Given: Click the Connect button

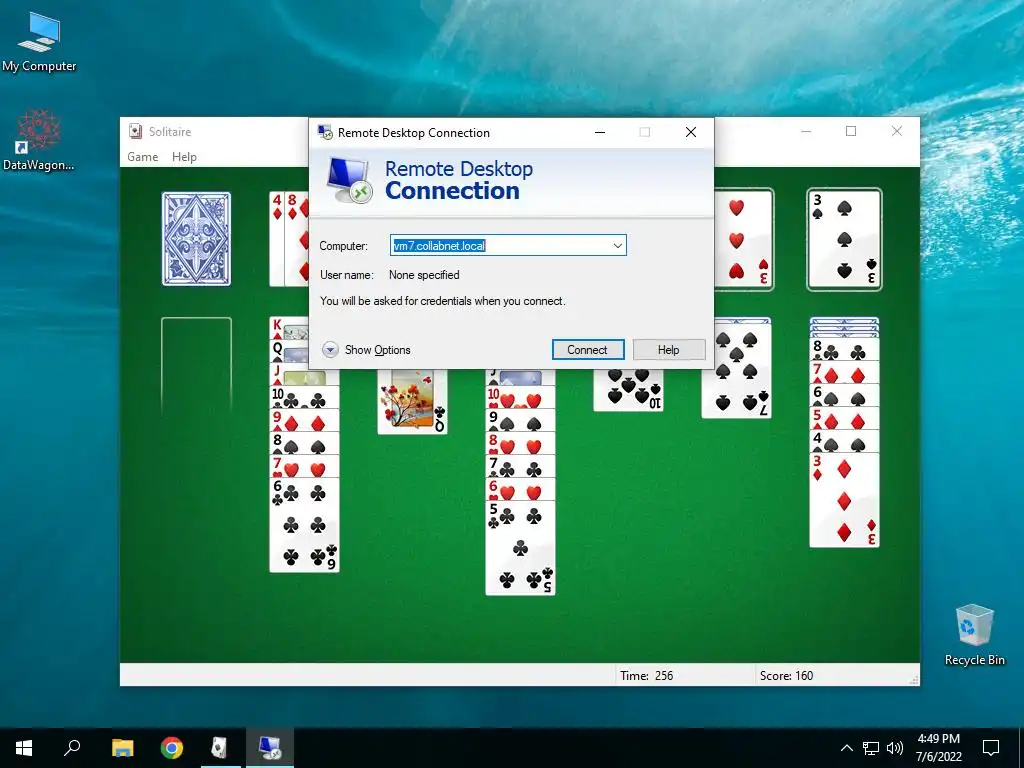Looking at the screenshot, I should pyautogui.click(x=588, y=349).
